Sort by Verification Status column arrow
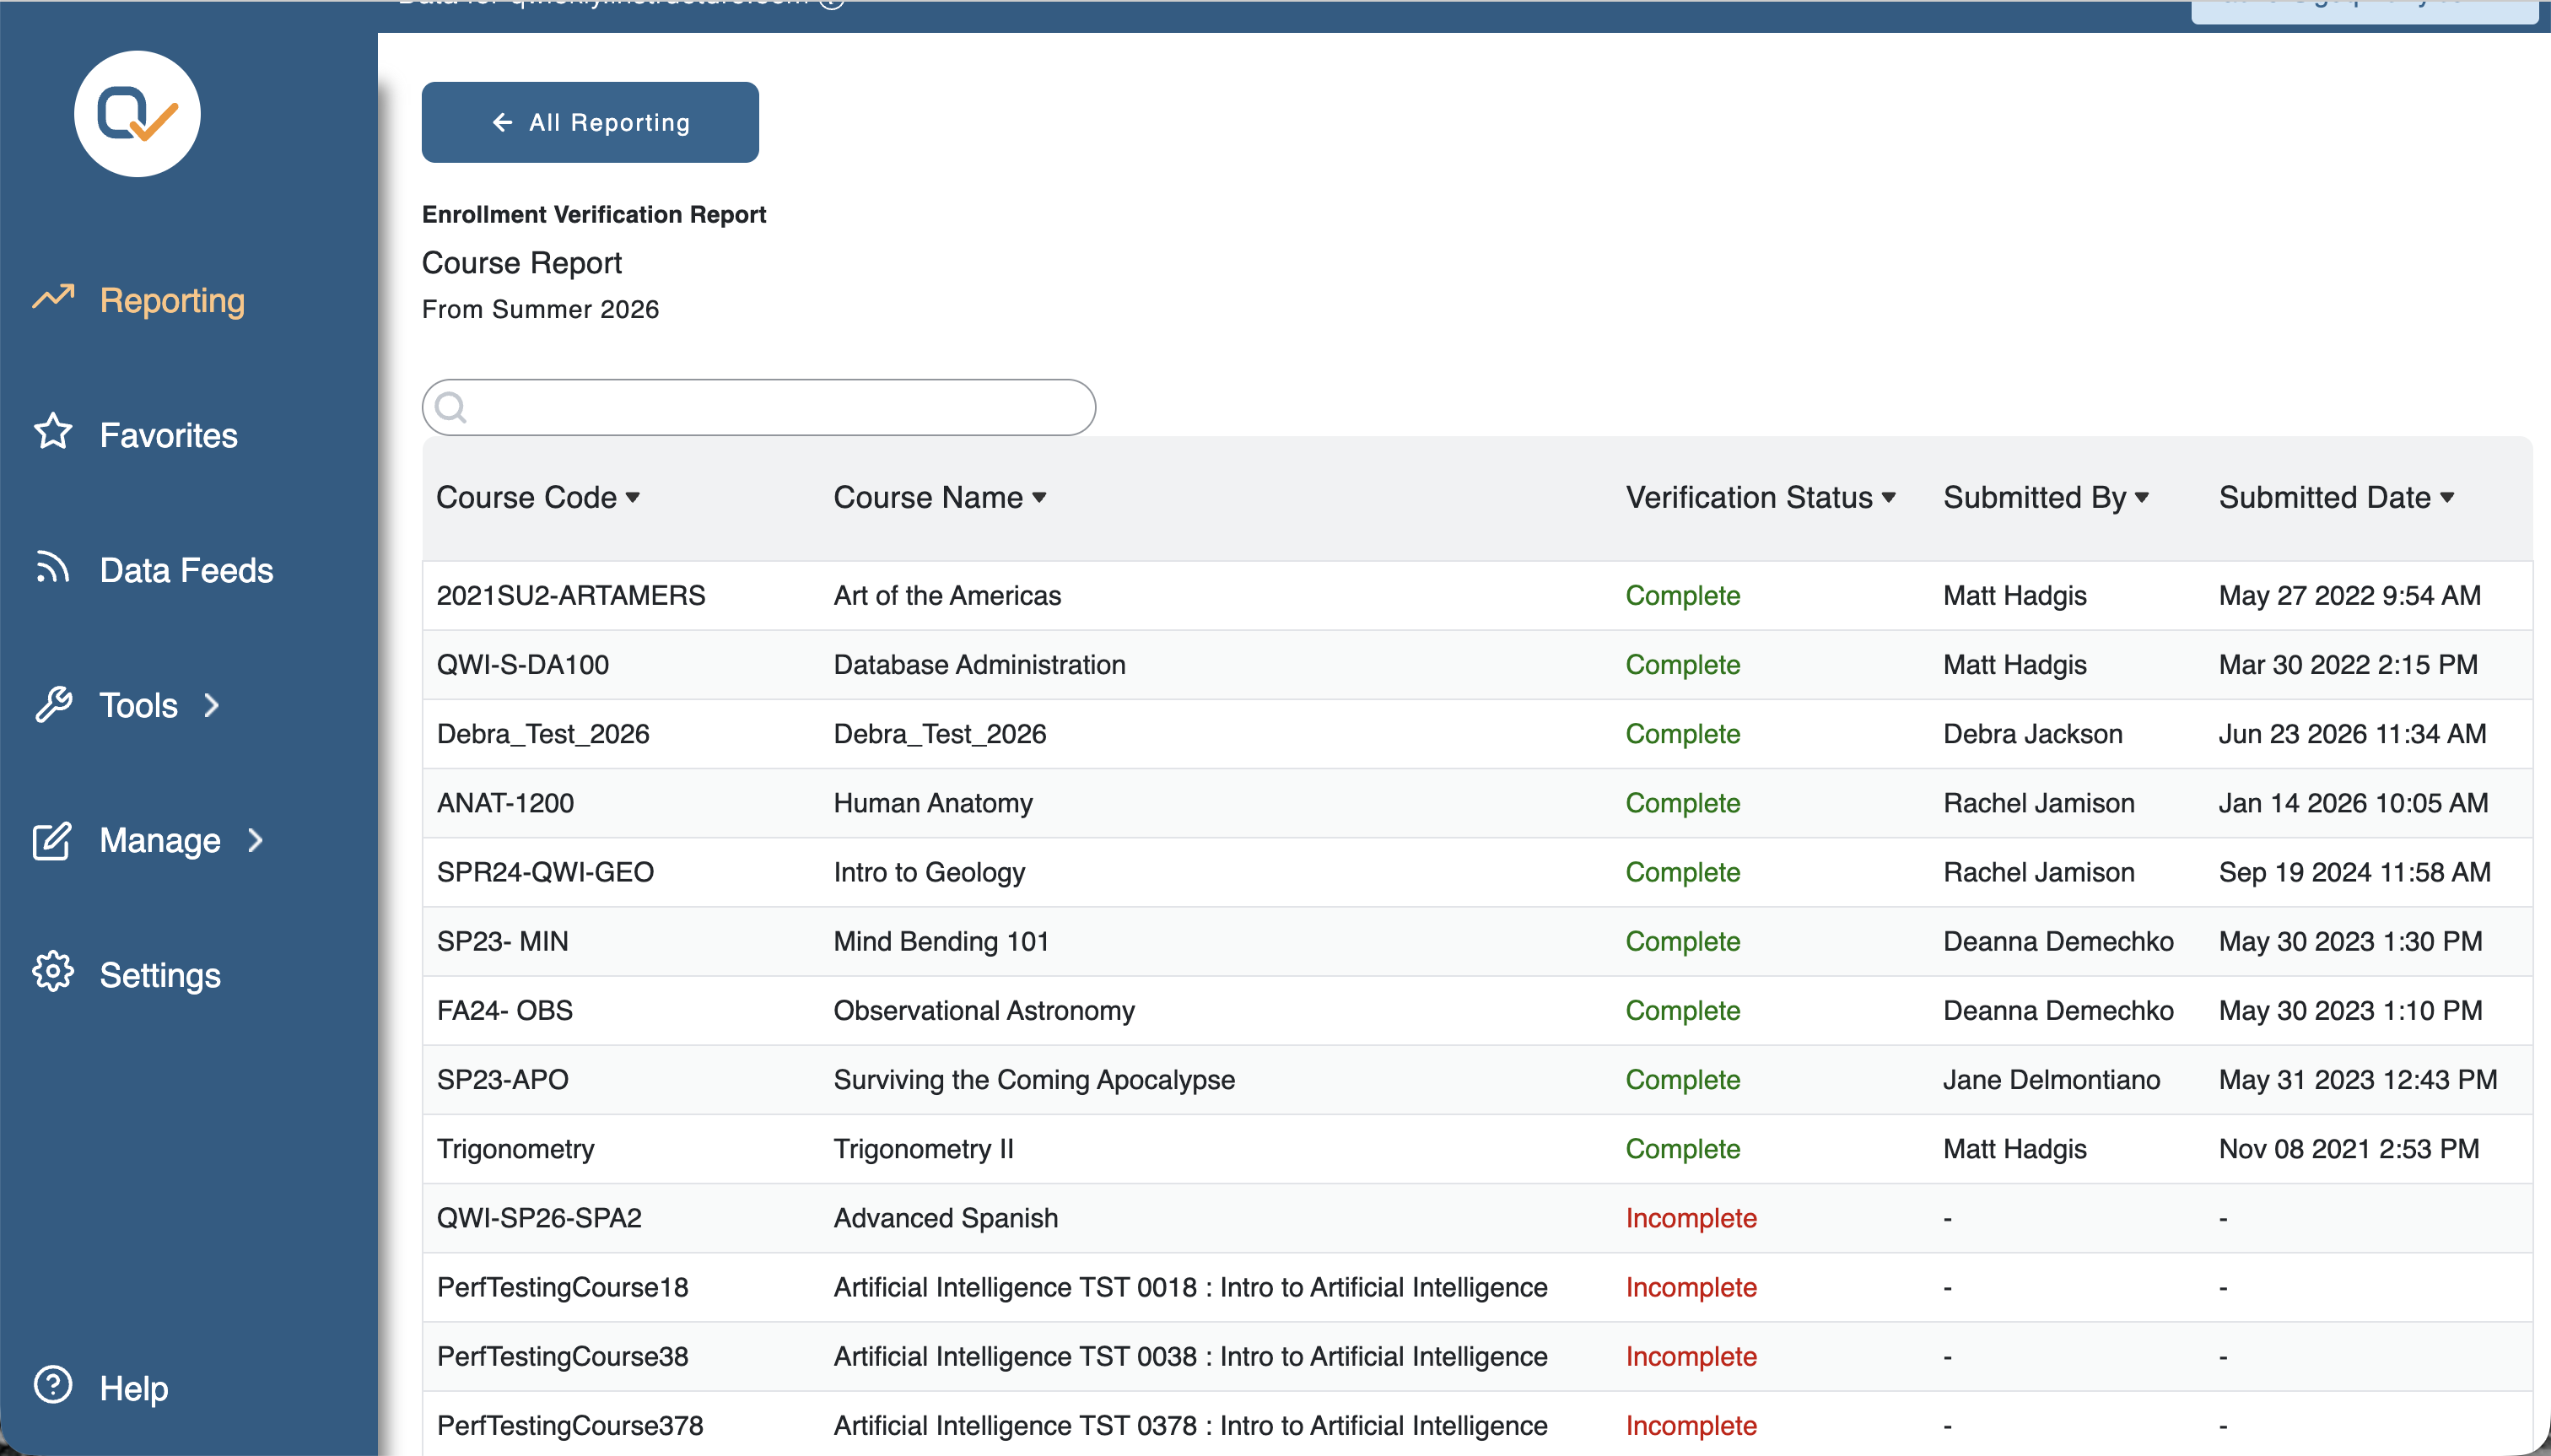The height and width of the screenshot is (1456, 2551). click(x=1888, y=498)
